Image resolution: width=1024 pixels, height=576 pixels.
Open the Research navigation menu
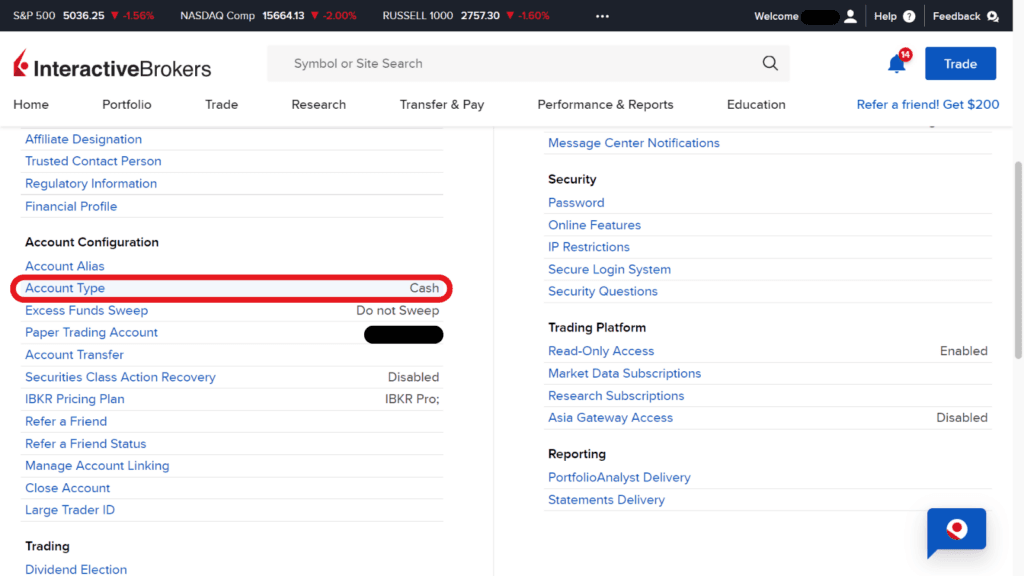point(318,104)
